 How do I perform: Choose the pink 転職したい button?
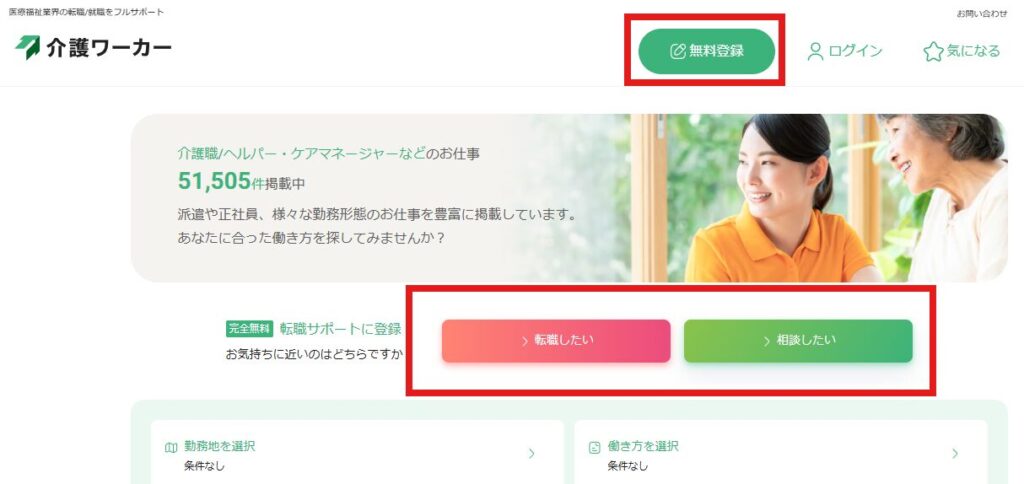click(556, 341)
